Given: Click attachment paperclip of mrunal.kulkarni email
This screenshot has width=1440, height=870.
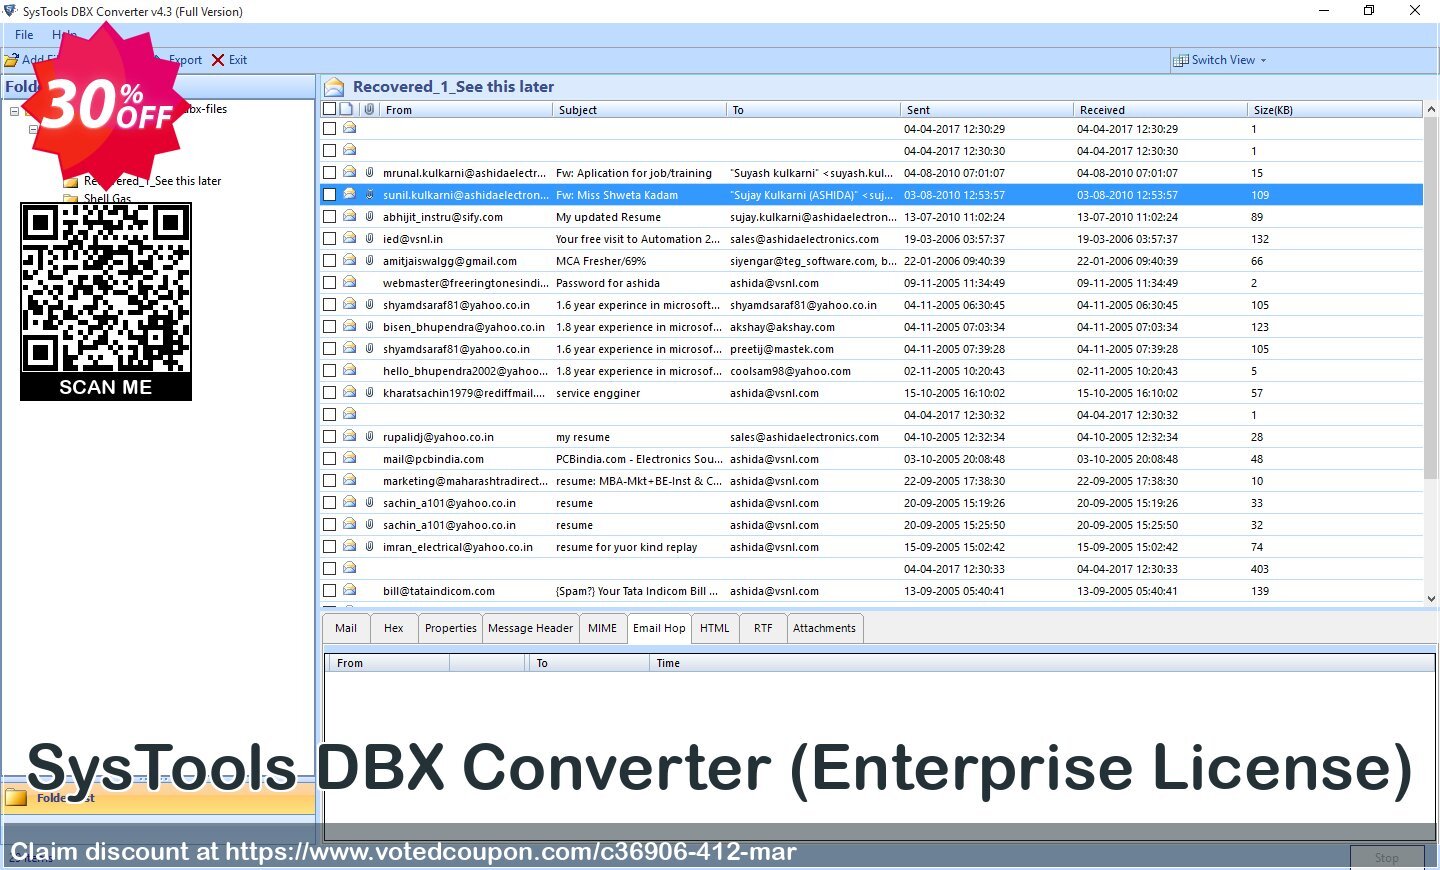Looking at the screenshot, I should pyautogui.click(x=369, y=172).
